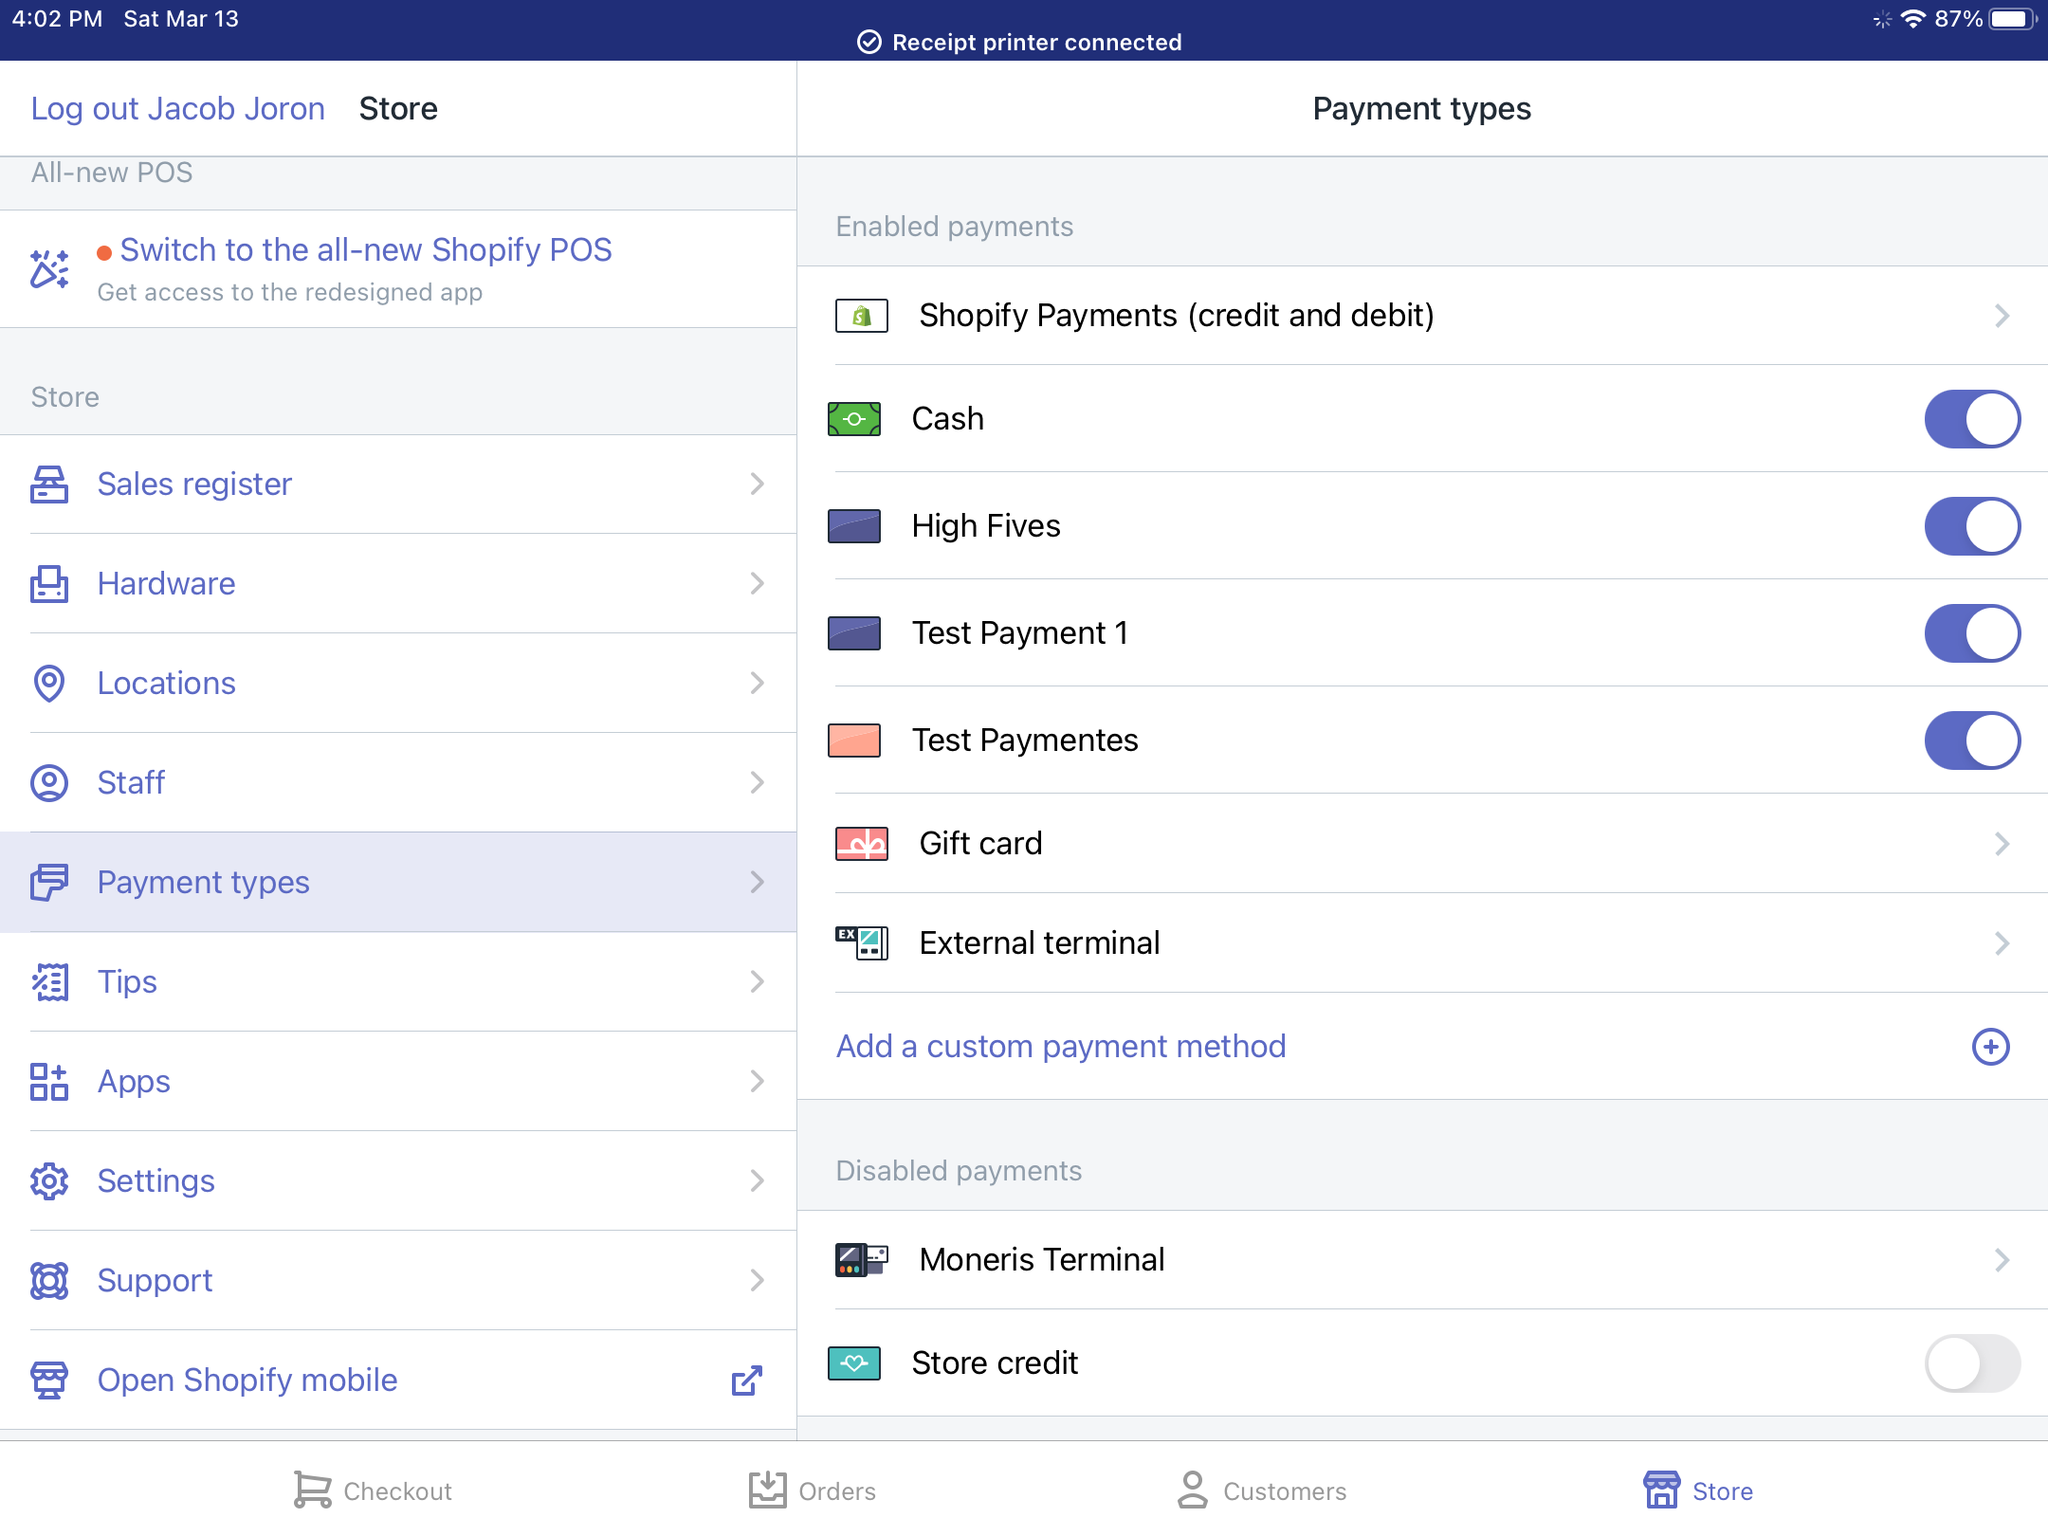This screenshot has height=1536, width=2048.
Task: Click the Locations pin icon
Action: click(x=49, y=683)
